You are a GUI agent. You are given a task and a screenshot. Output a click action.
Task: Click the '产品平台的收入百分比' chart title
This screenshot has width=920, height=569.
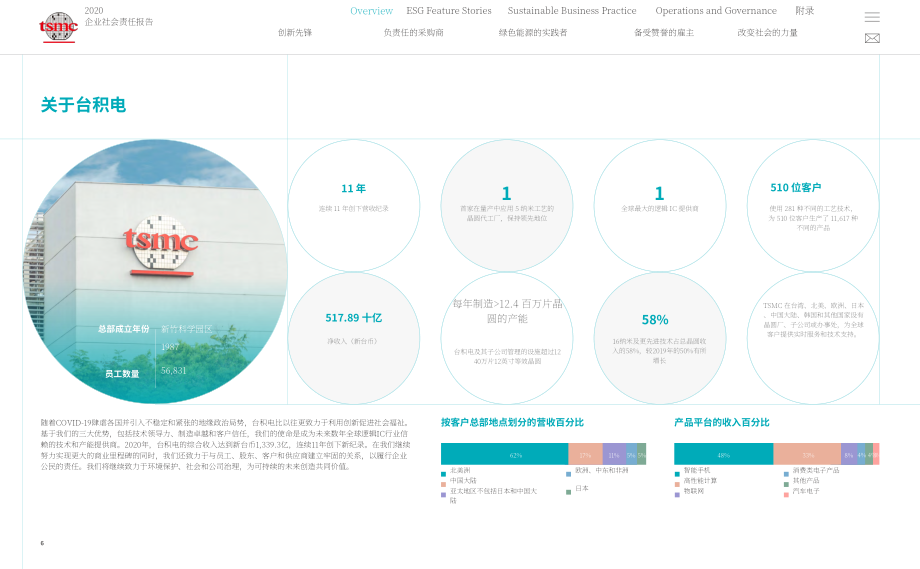(722, 422)
